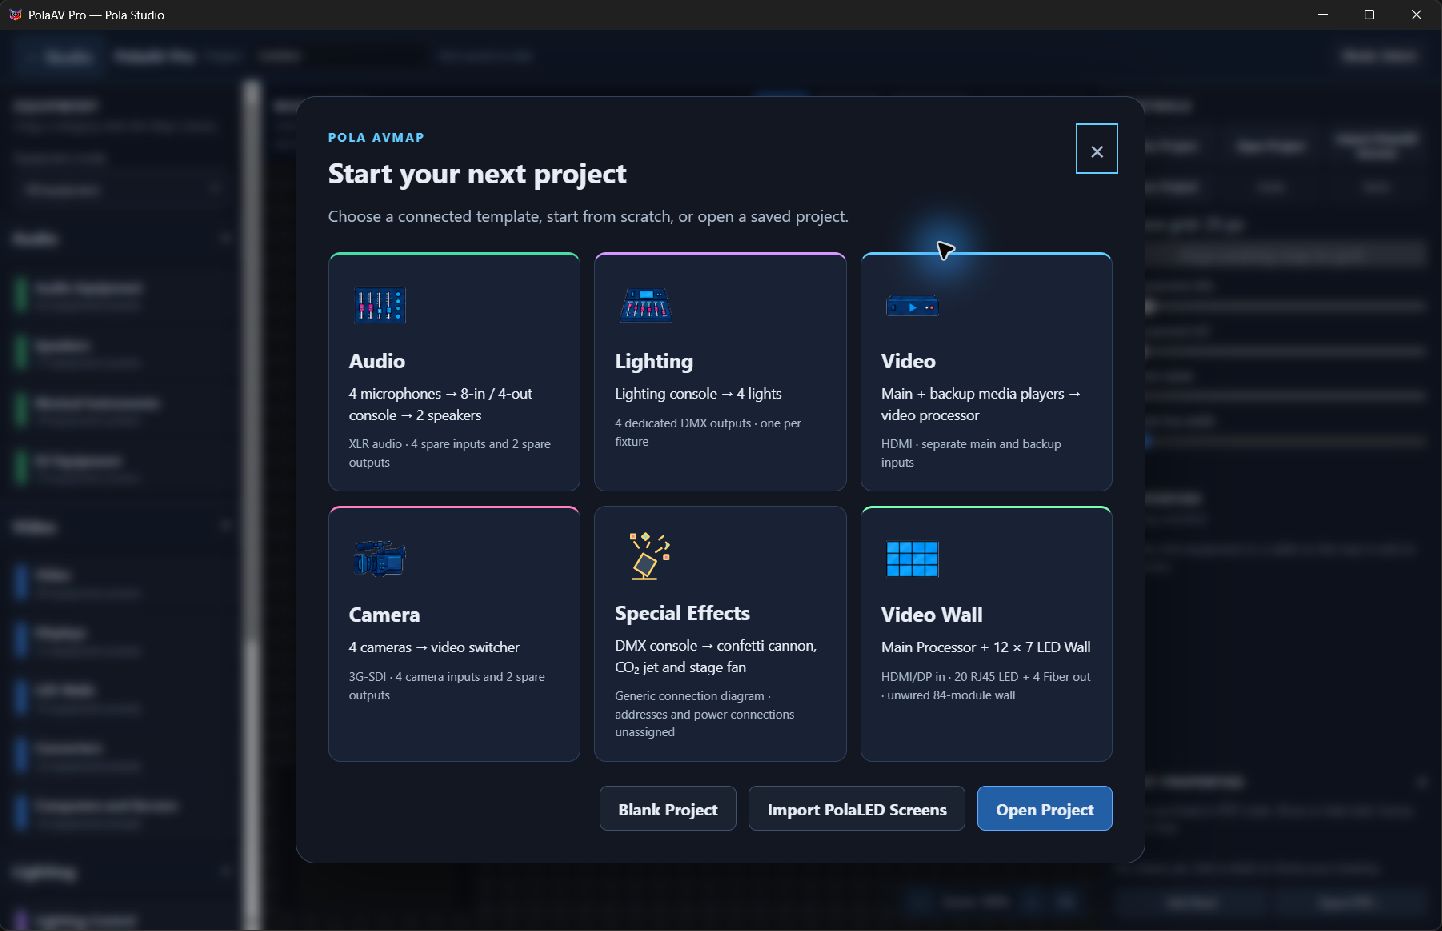The height and width of the screenshot is (931, 1442).
Task: Click "HDMI · separate main and backup inputs" text
Action: click(x=971, y=453)
